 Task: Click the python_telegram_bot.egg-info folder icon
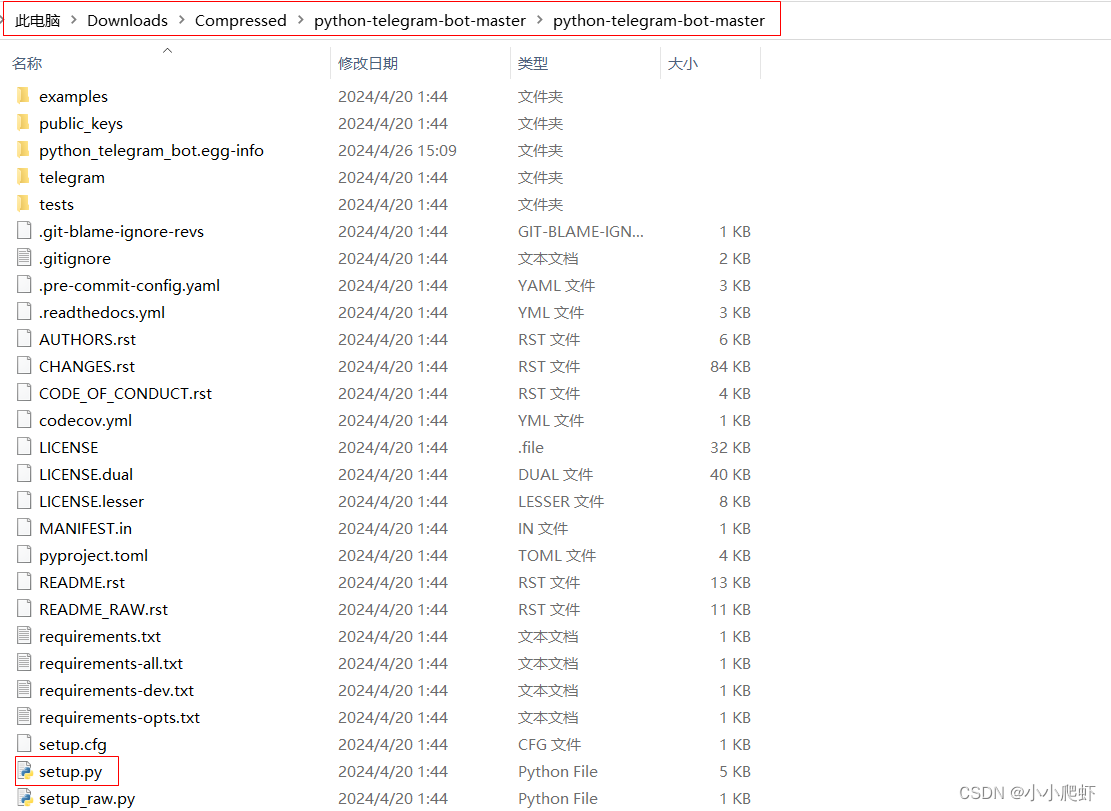pos(23,149)
